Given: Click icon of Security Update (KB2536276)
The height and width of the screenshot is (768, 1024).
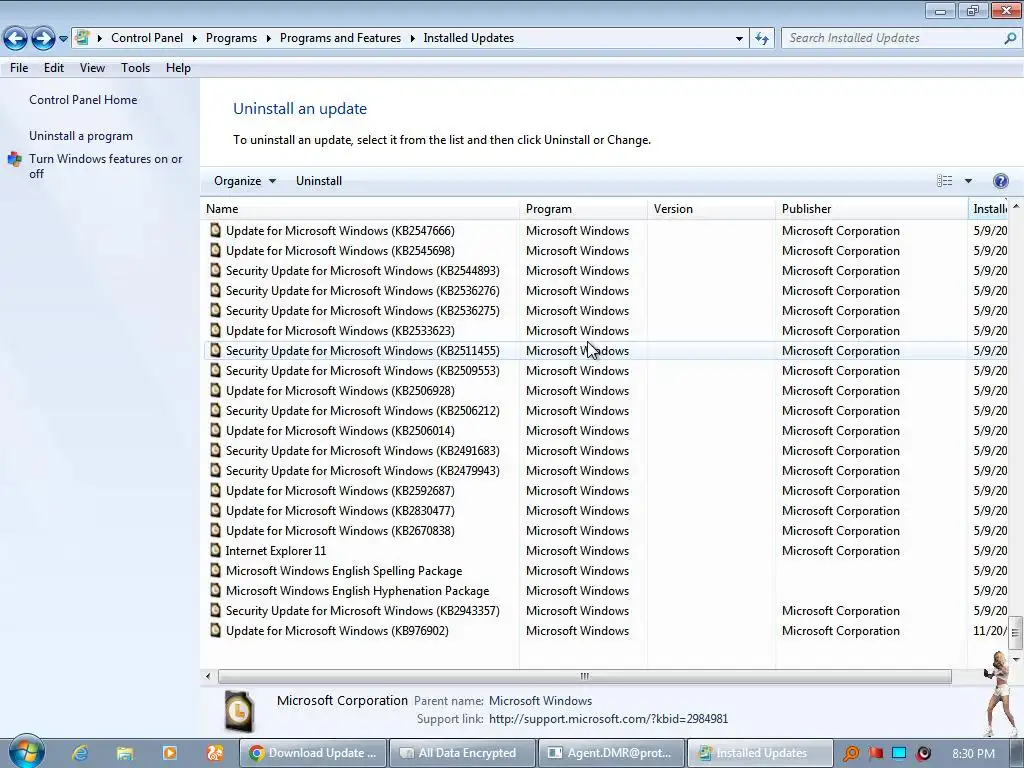Looking at the screenshot, I should (216, 291).
